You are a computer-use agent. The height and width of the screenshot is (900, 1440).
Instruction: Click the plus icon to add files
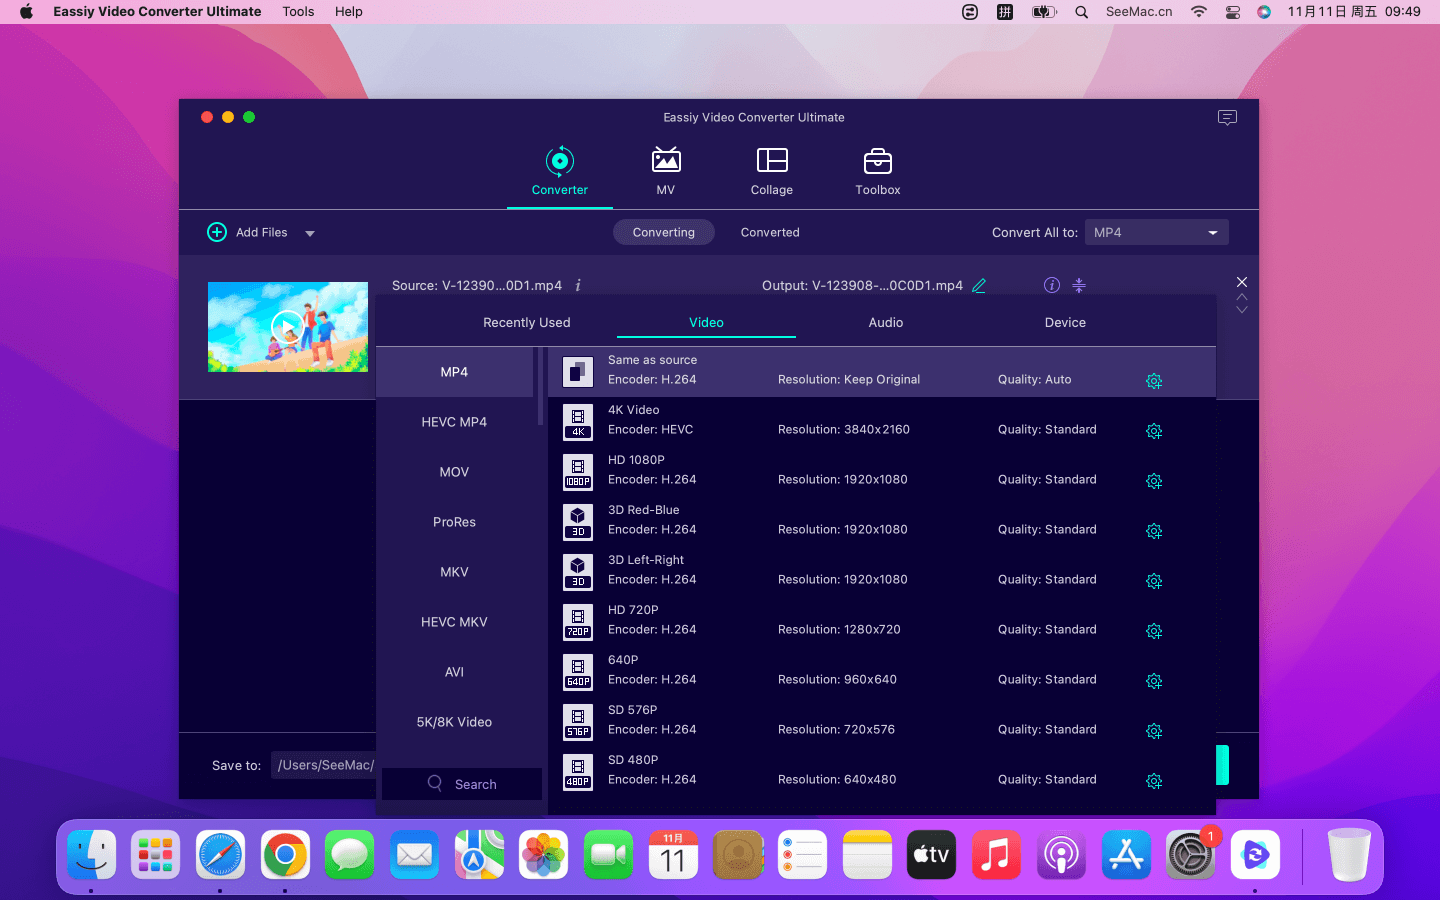(x=217, y=232)
